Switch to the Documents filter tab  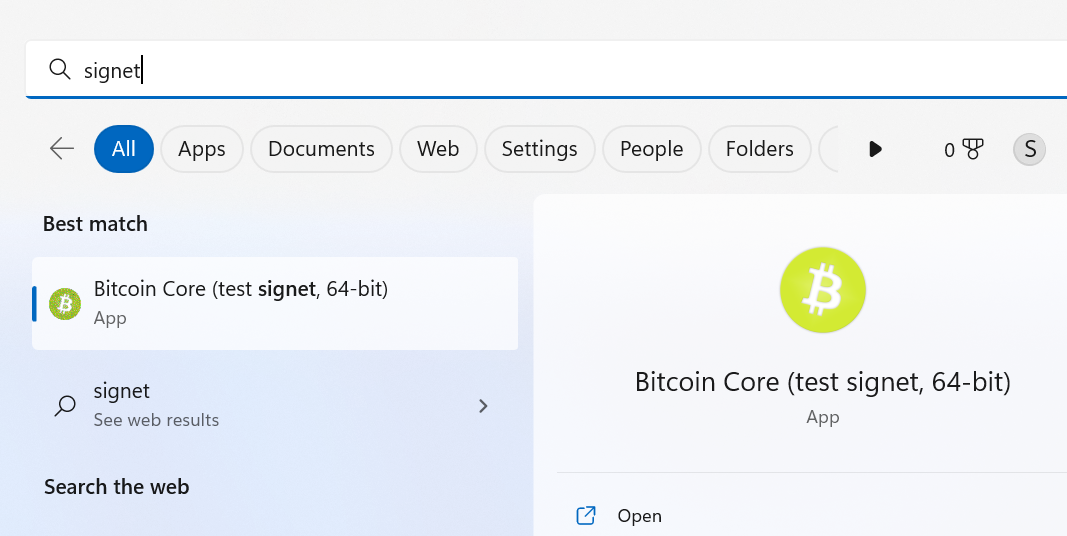[x=321, y=148]
